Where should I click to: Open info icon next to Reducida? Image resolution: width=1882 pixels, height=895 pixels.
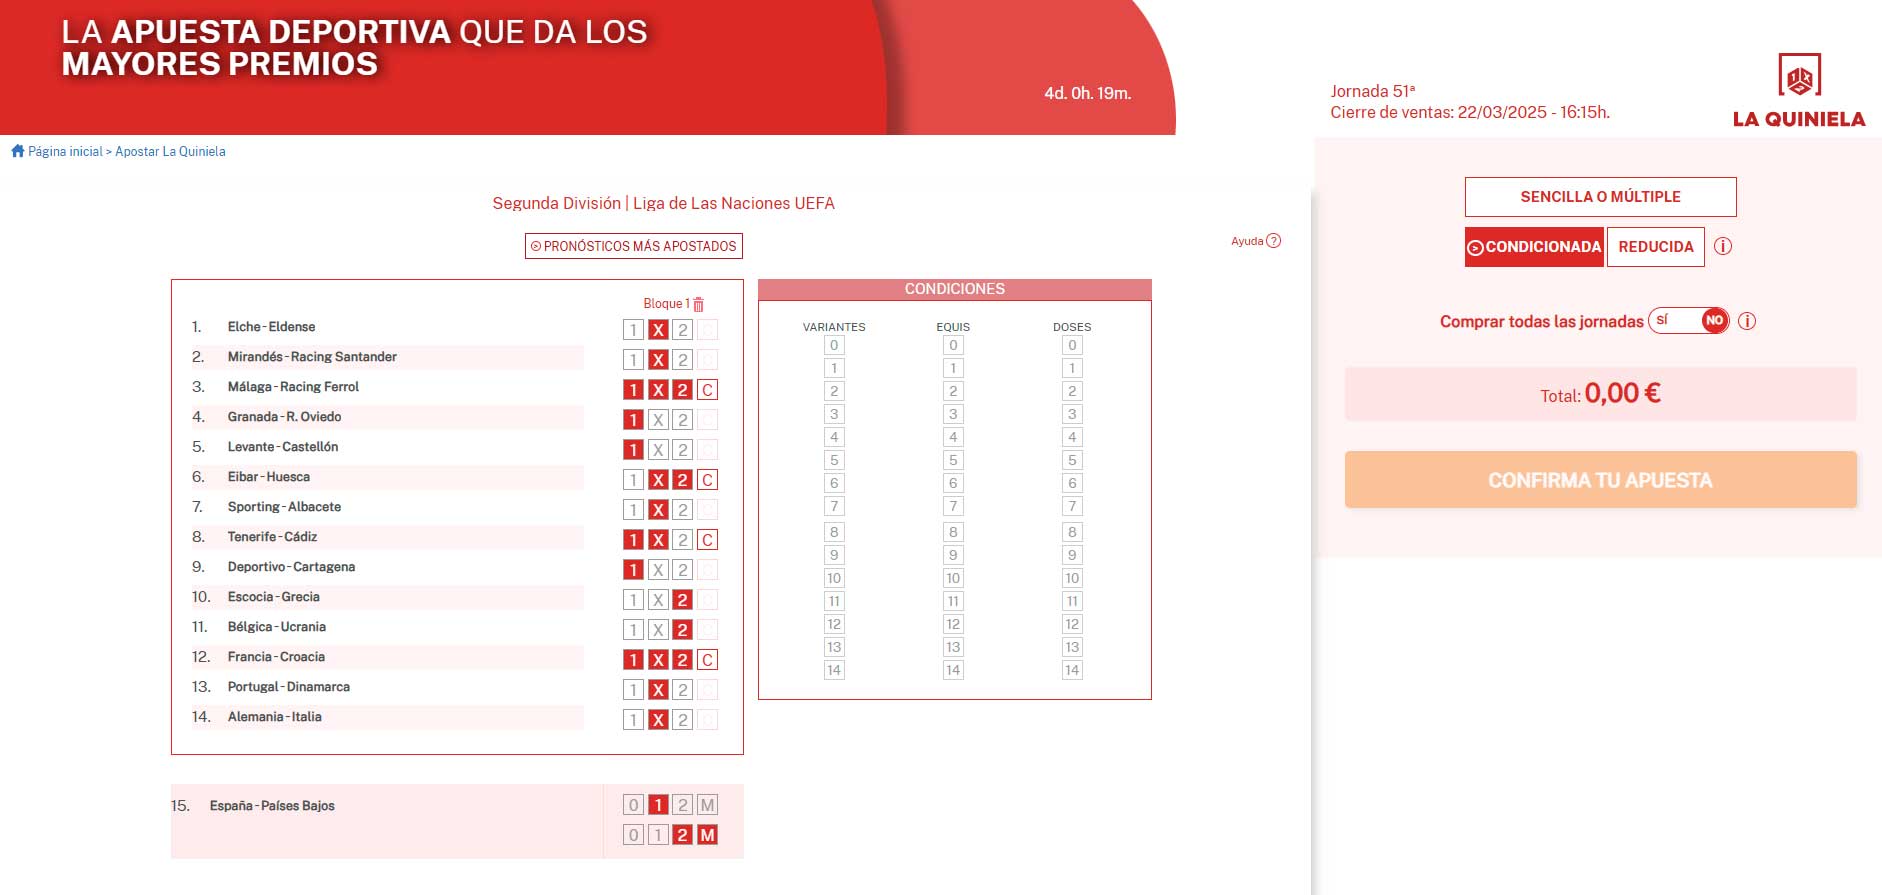click(x=1723, y=246)
